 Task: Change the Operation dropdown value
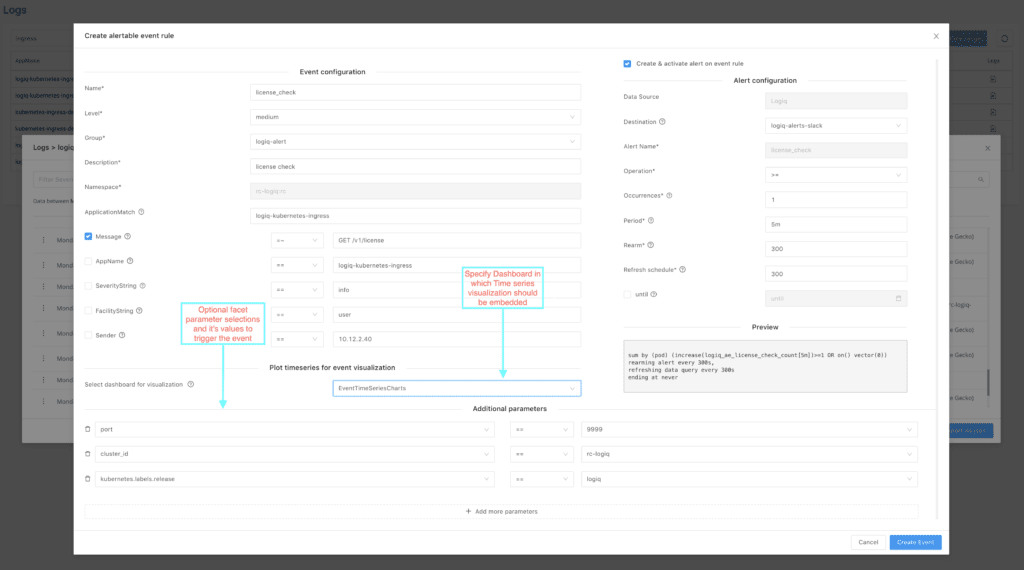(836, 175)
